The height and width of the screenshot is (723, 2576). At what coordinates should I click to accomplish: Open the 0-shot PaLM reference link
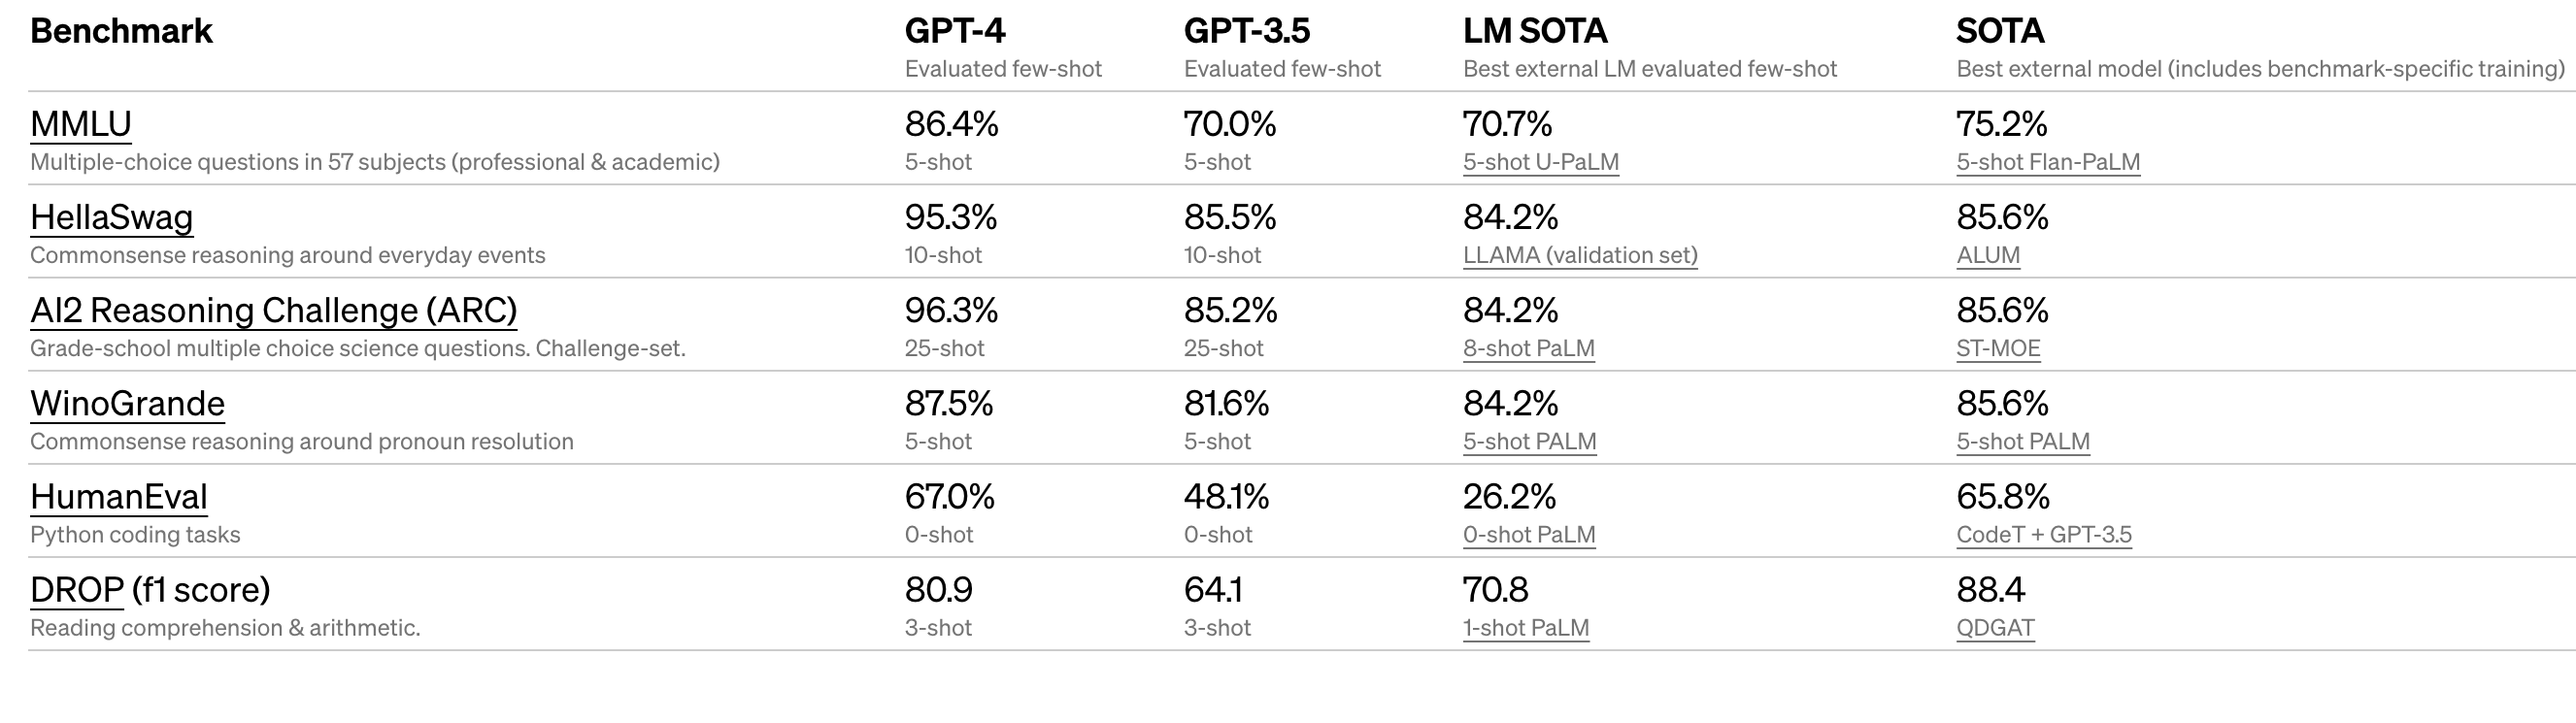pyautogui.click(x=1529, y=534)
